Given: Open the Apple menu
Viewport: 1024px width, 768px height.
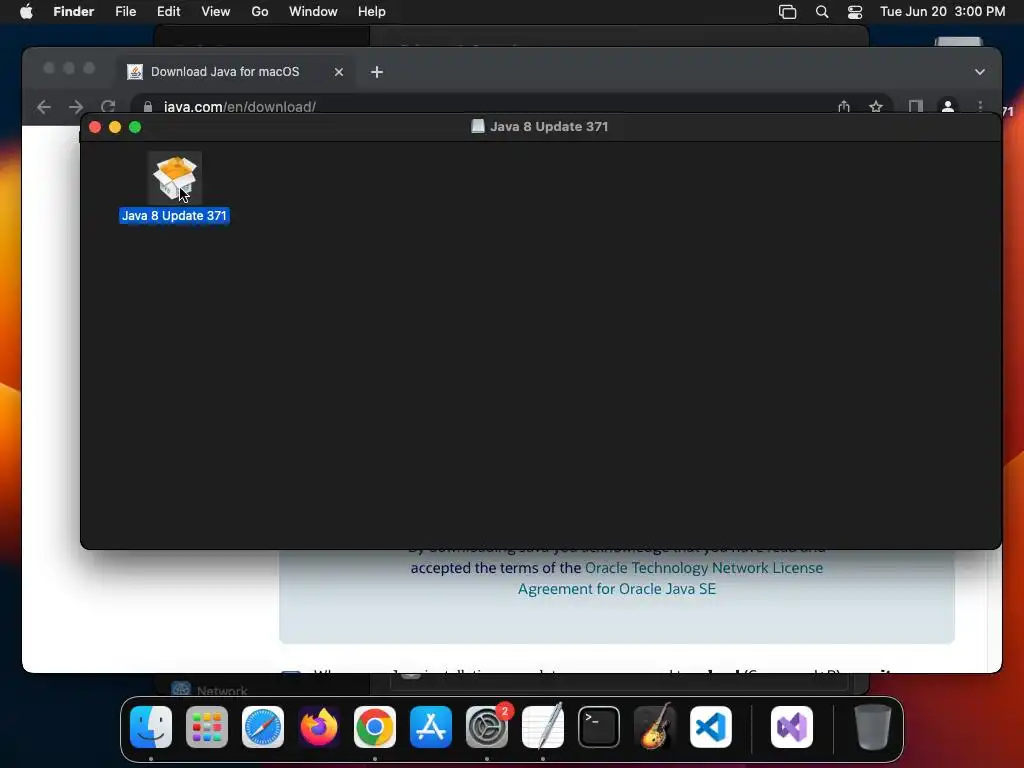Looking at the screenshot, I should coord(26,12).
